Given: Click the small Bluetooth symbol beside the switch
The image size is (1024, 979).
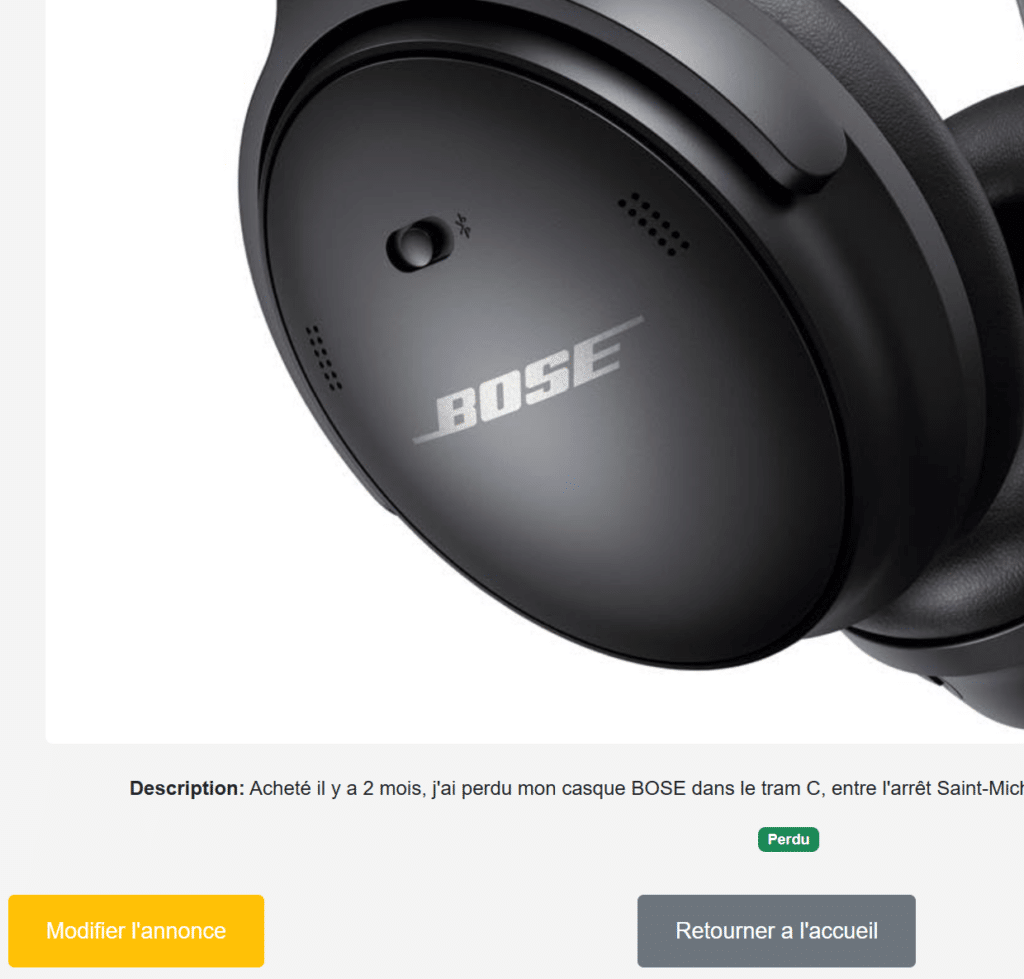Looking at the screenshot, I should (x=463, y=225).
